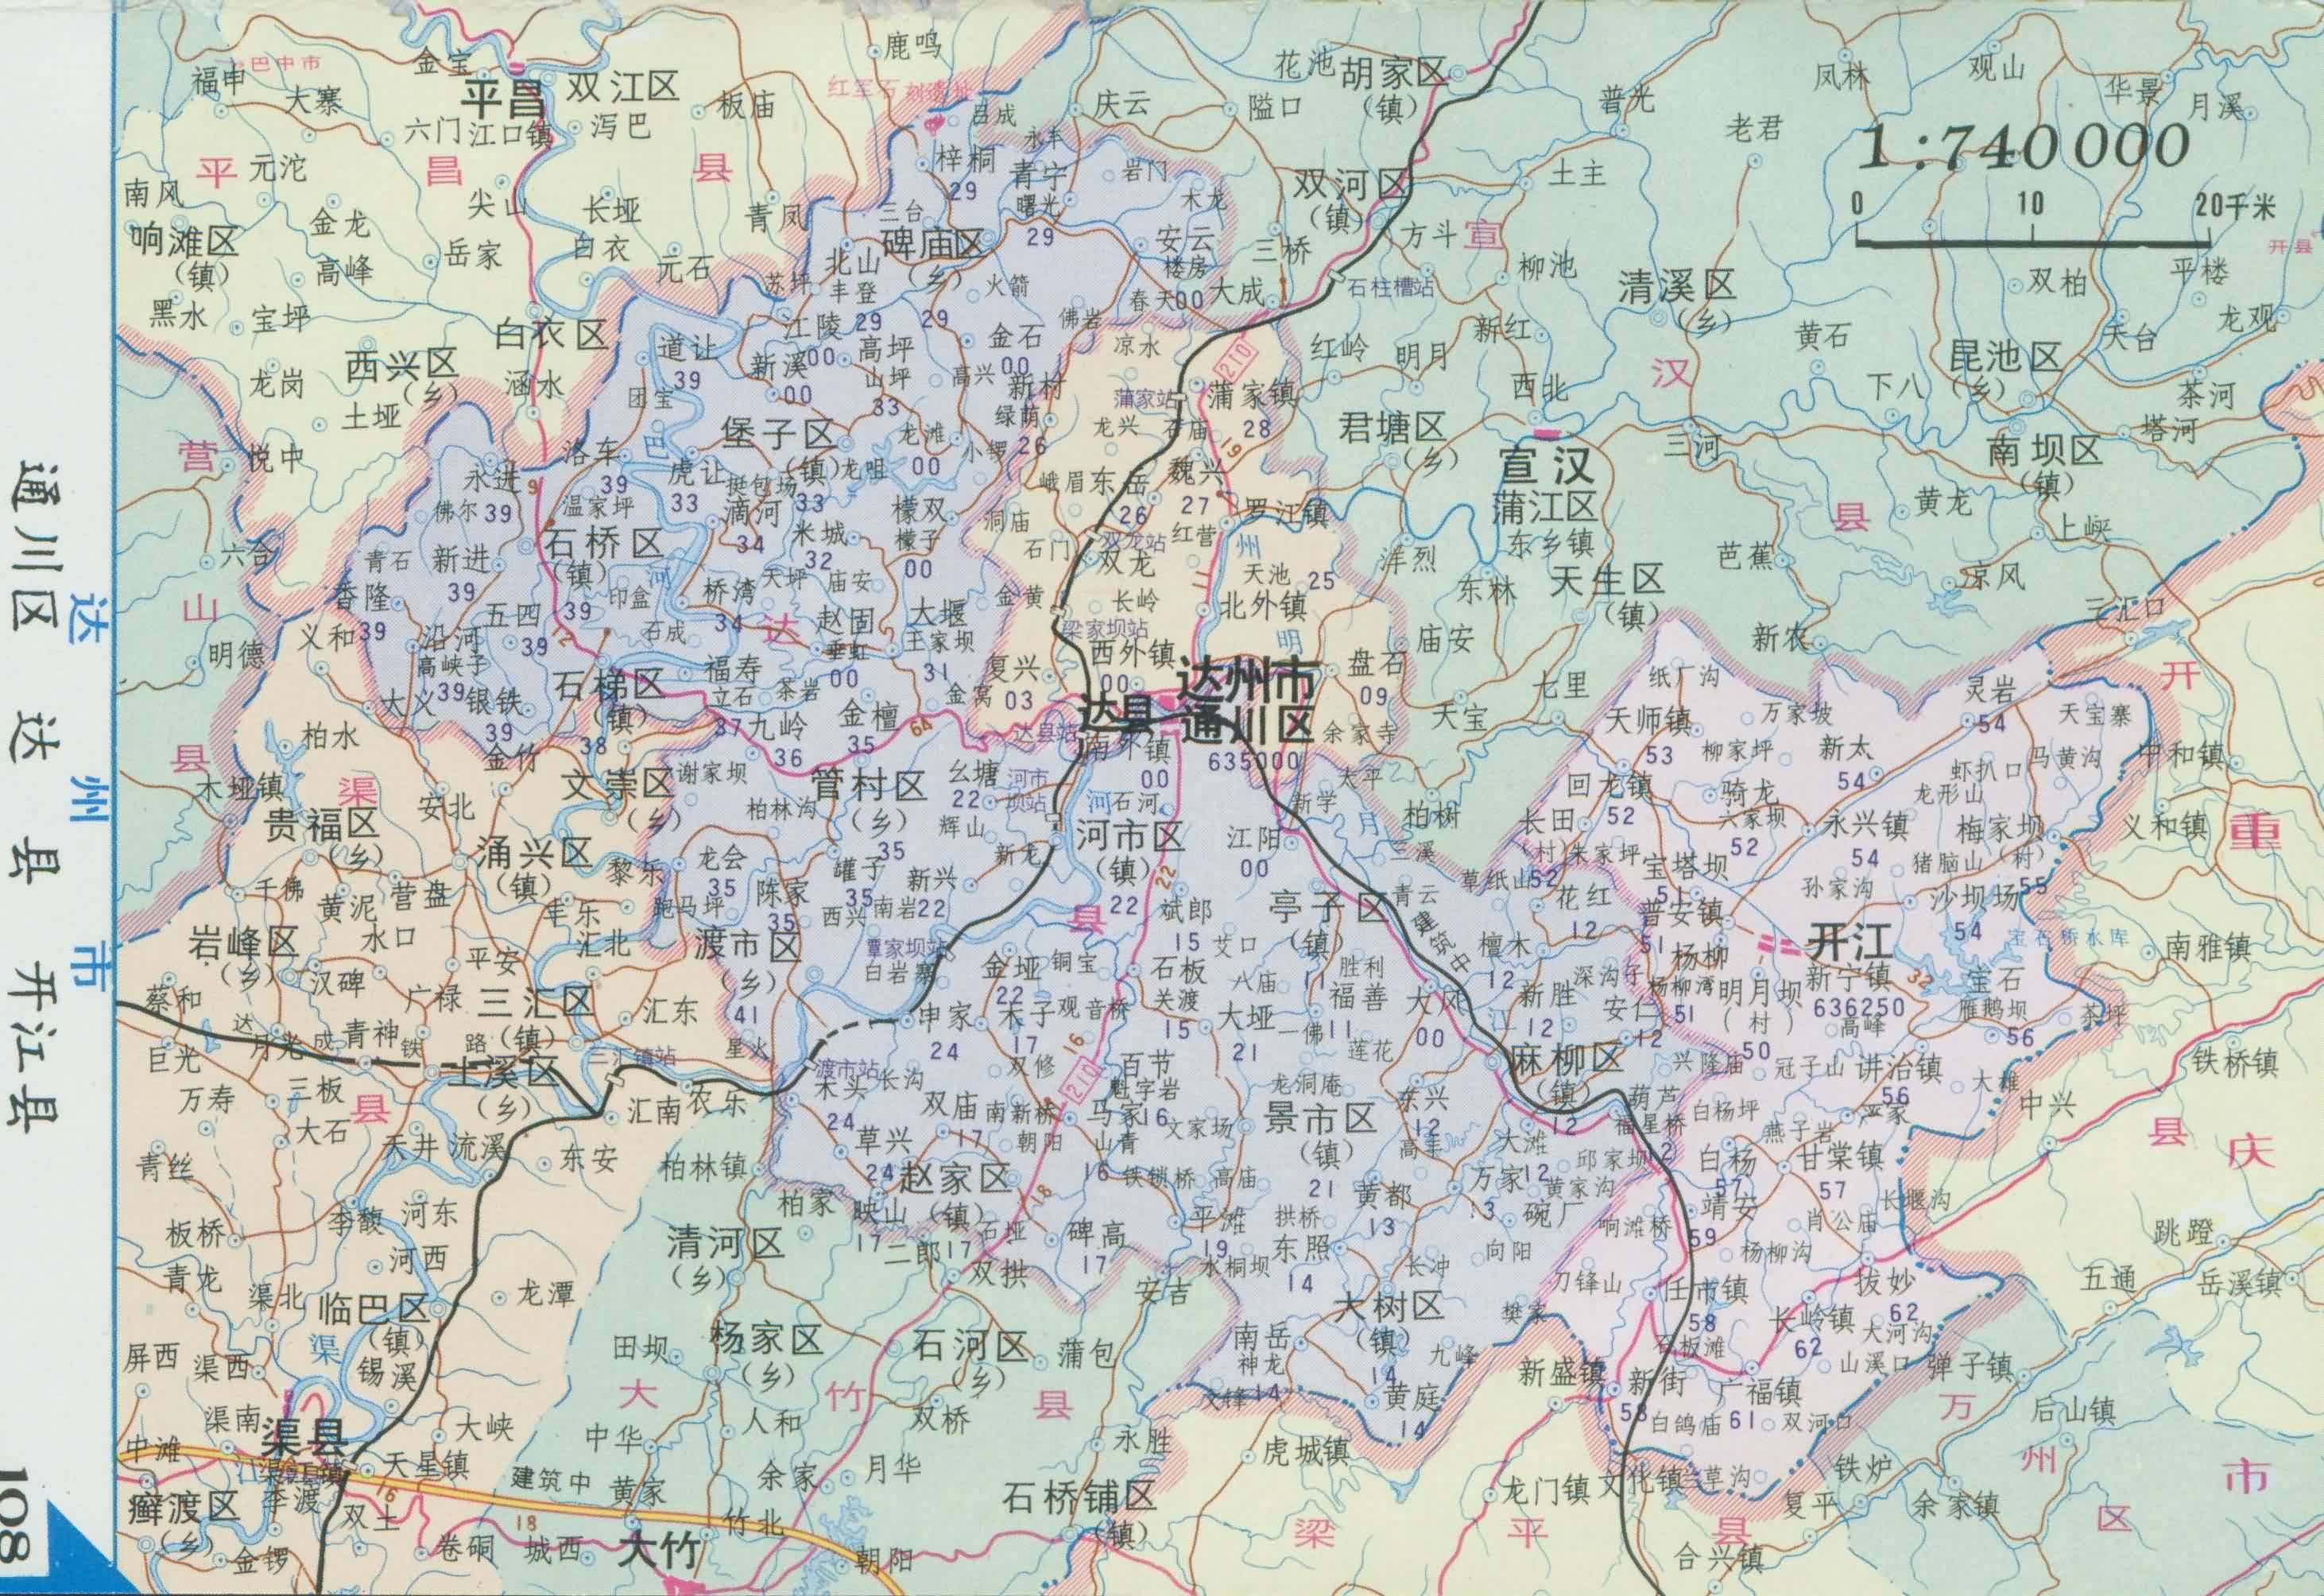Viewport: 2324px width, 1596px height.
Task: Click the 任市镇 town label
Action: pyautogui.click(x=1705, y=1291)
